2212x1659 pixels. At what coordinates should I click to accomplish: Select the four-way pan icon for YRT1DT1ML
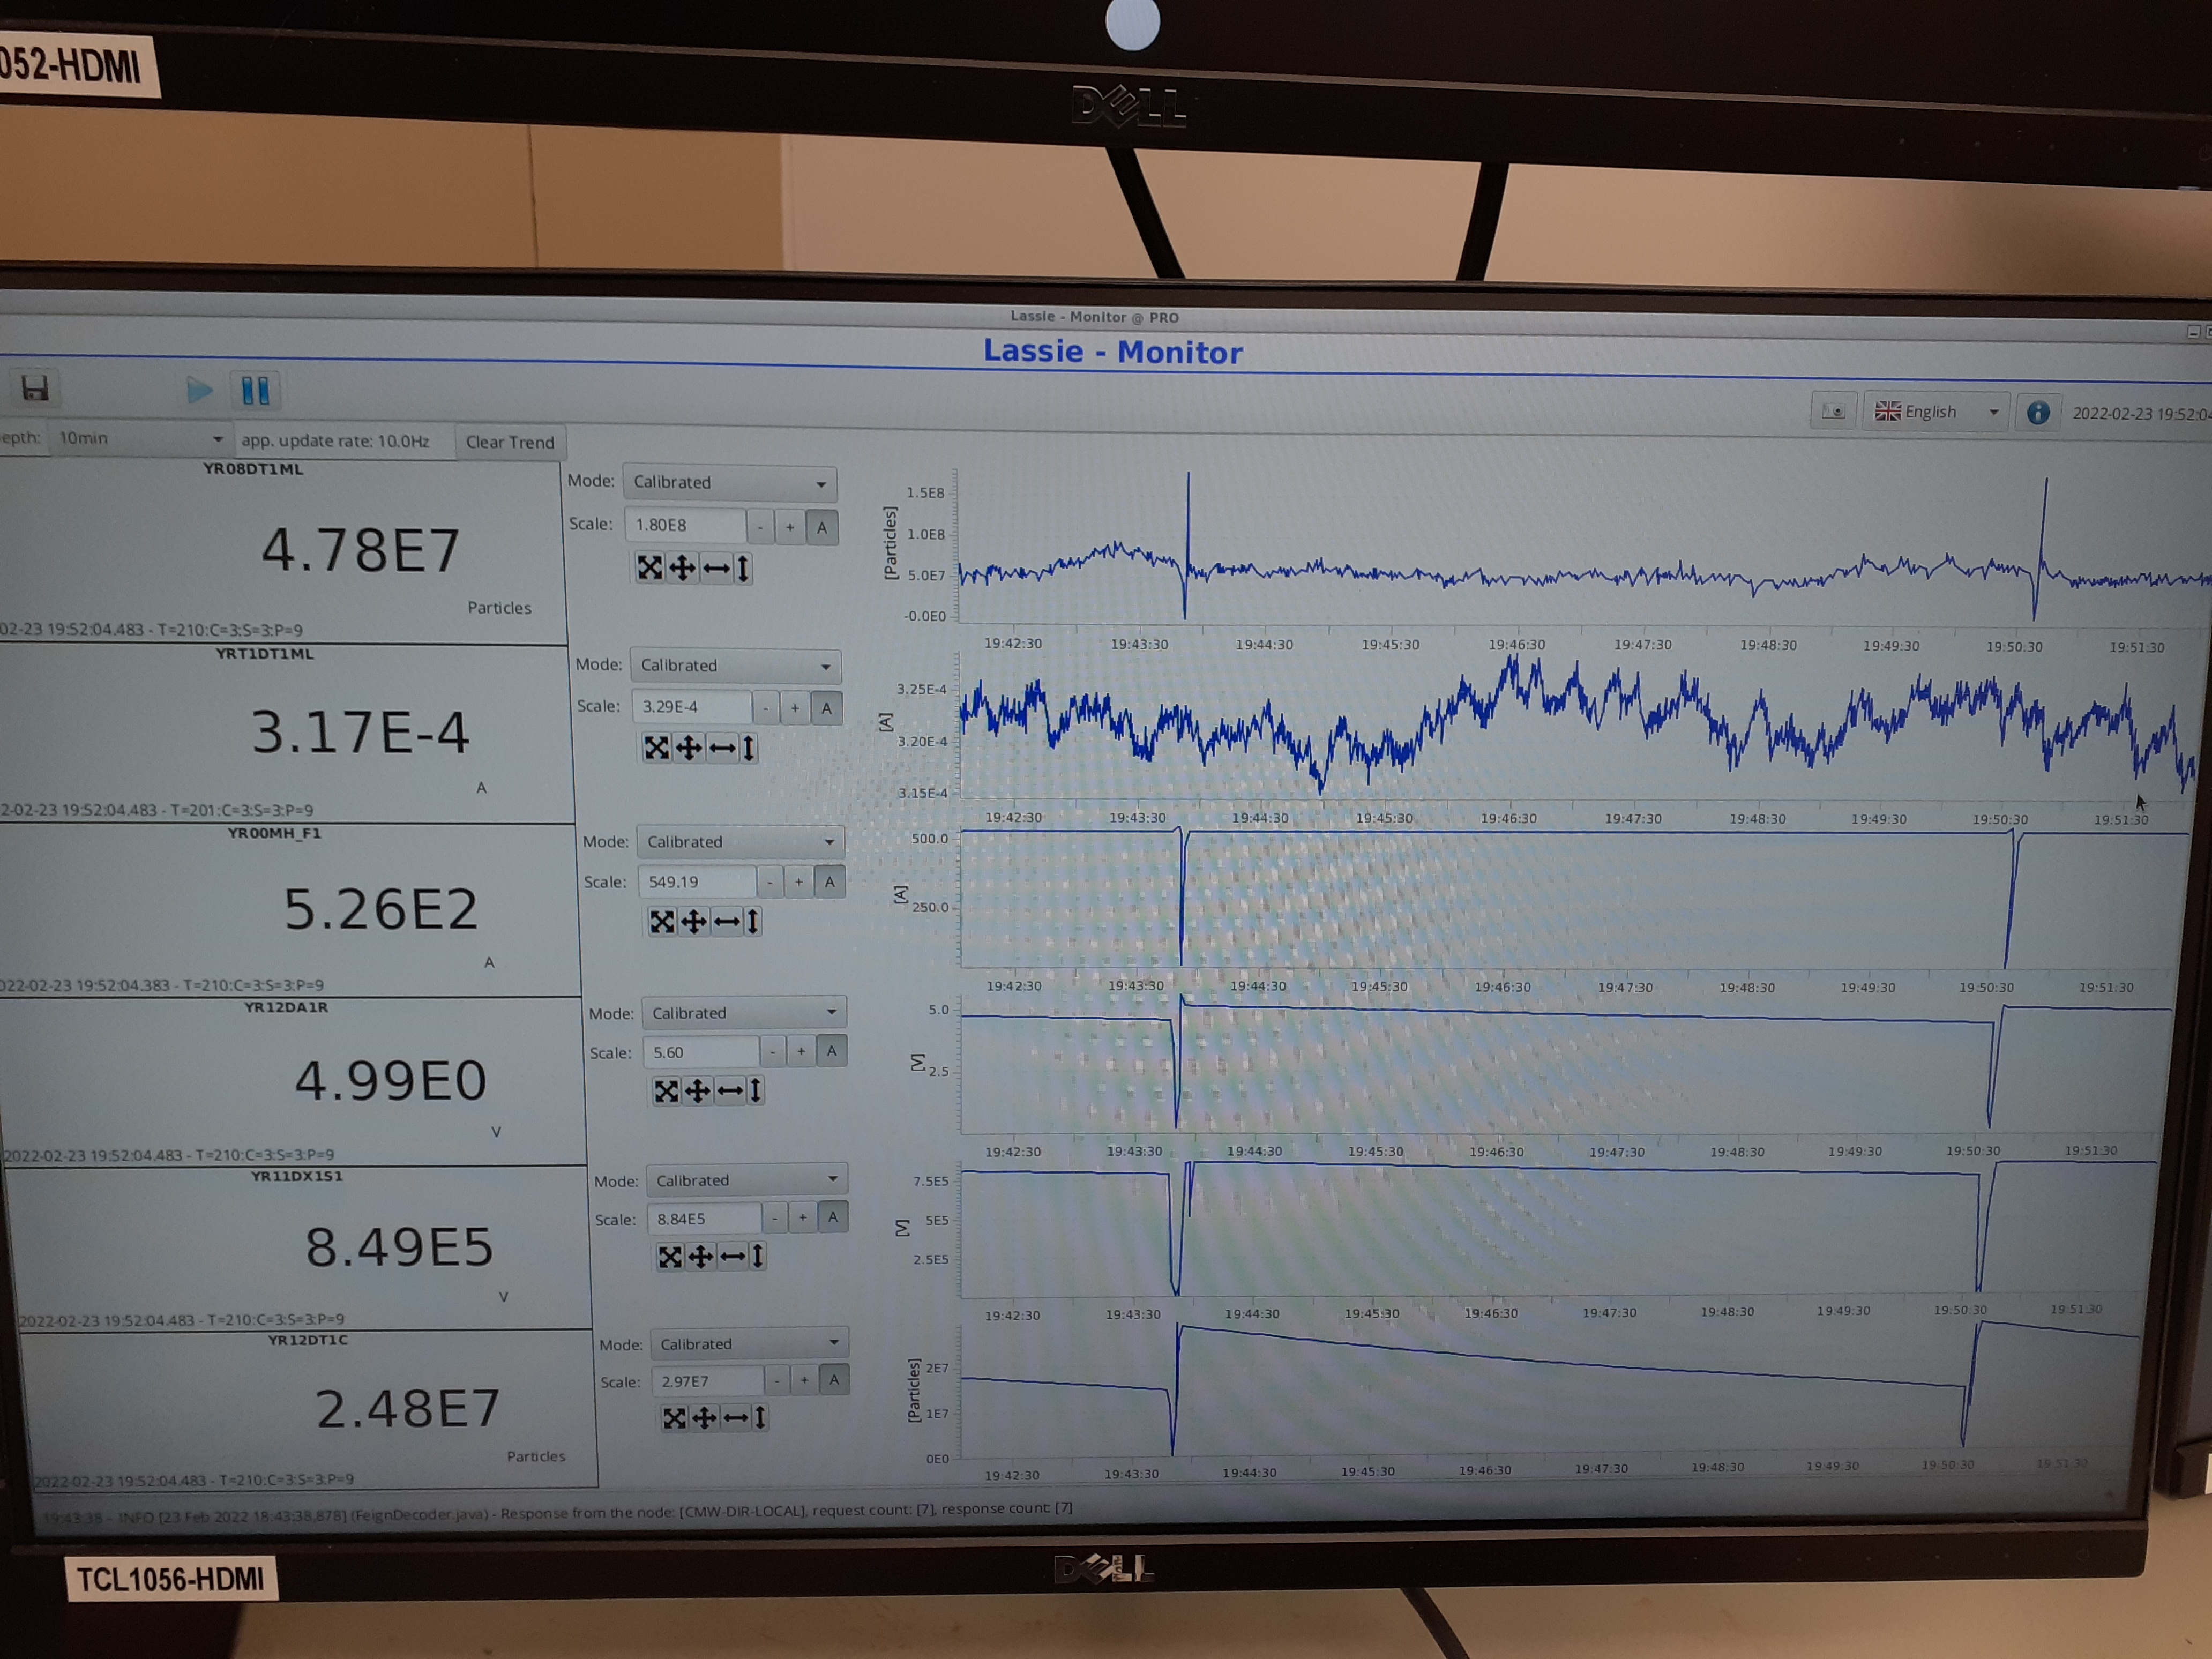(689, 748)
